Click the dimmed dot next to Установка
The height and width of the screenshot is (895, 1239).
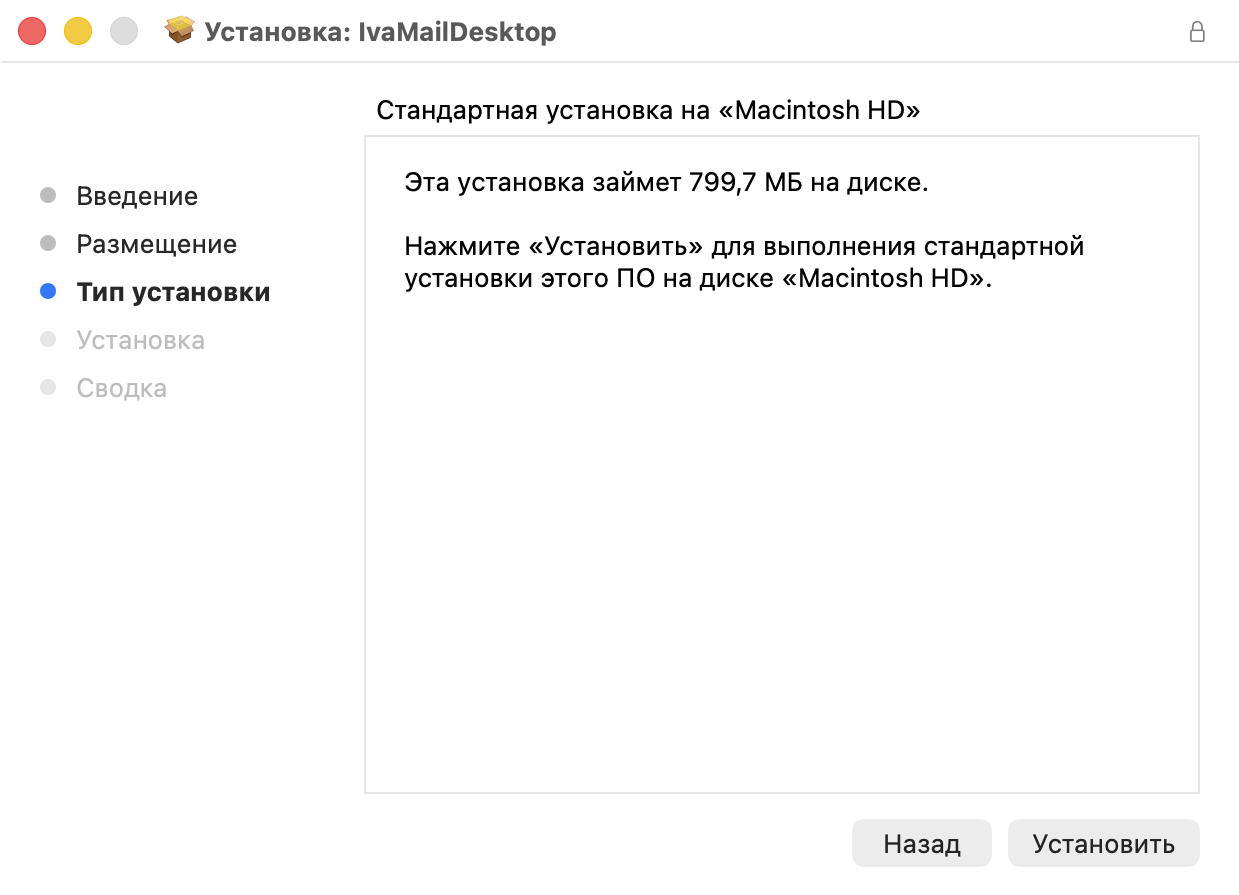pos(47,340)
